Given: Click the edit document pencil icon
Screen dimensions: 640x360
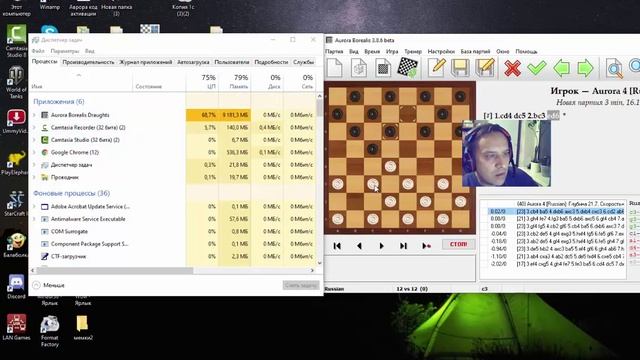Looking at the screenshot, I should (436, 68).
